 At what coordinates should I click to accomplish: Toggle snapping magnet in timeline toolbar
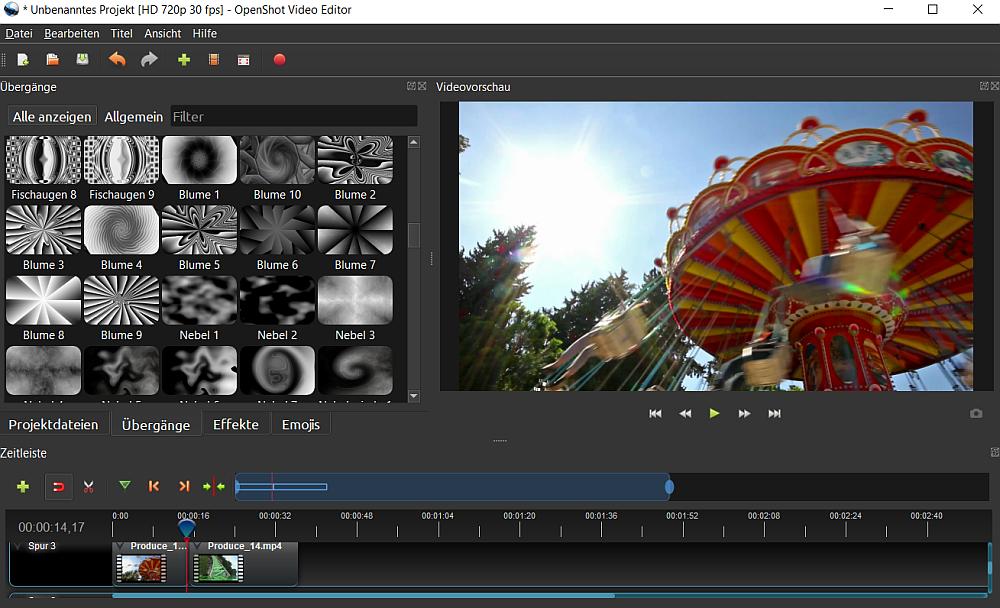coord(58,487)
